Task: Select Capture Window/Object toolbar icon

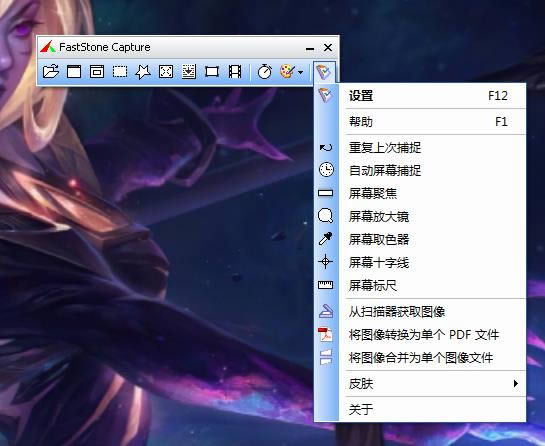Action: pyautogui.click(x=97, y=72)
